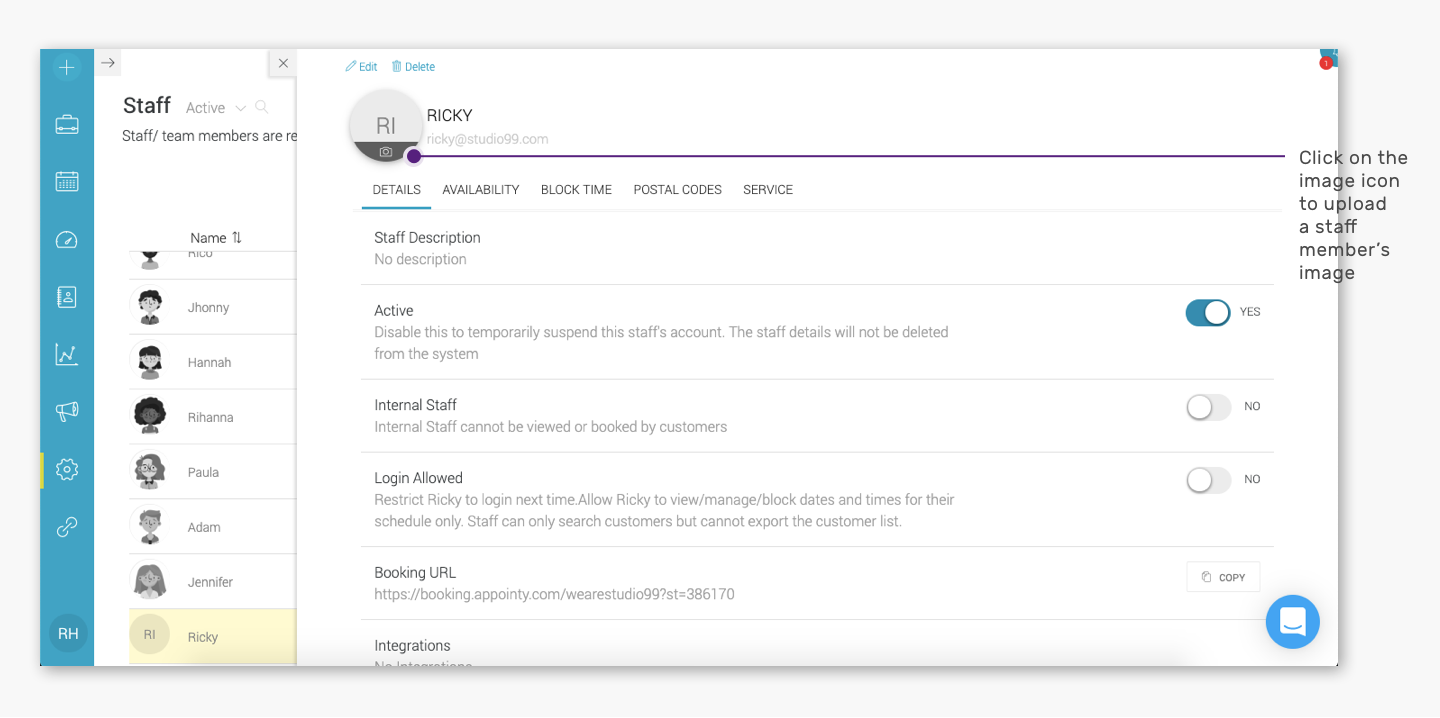Turn on the Login Allowed toggle

tap(1208, 480)
